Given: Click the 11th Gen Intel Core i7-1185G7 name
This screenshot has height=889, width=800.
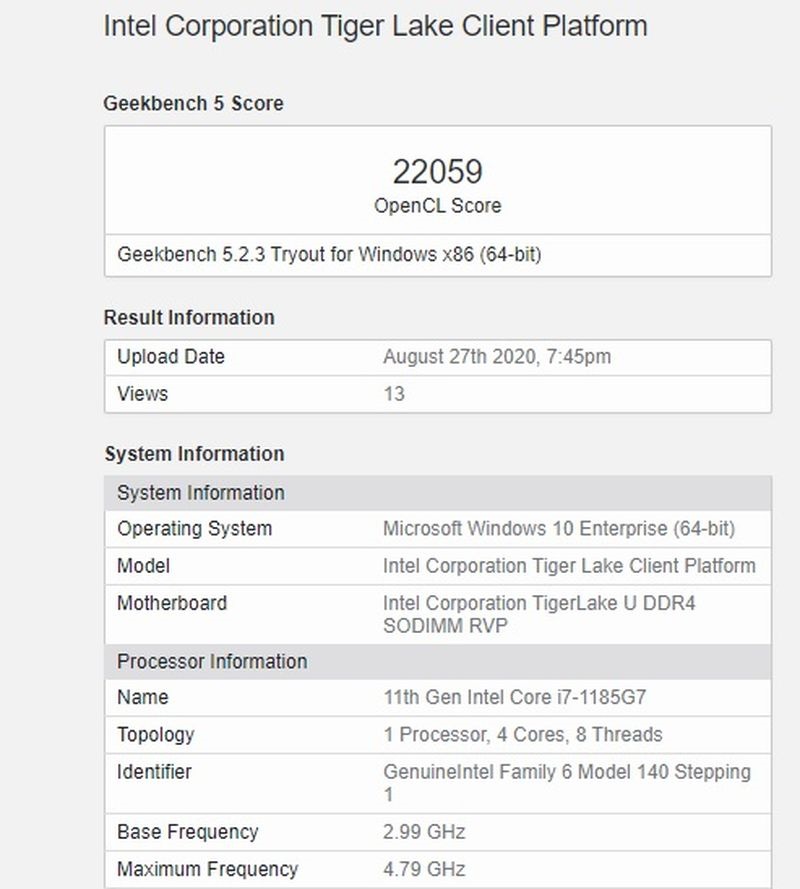Looking at the screenshot, I should tap(520, 698).
